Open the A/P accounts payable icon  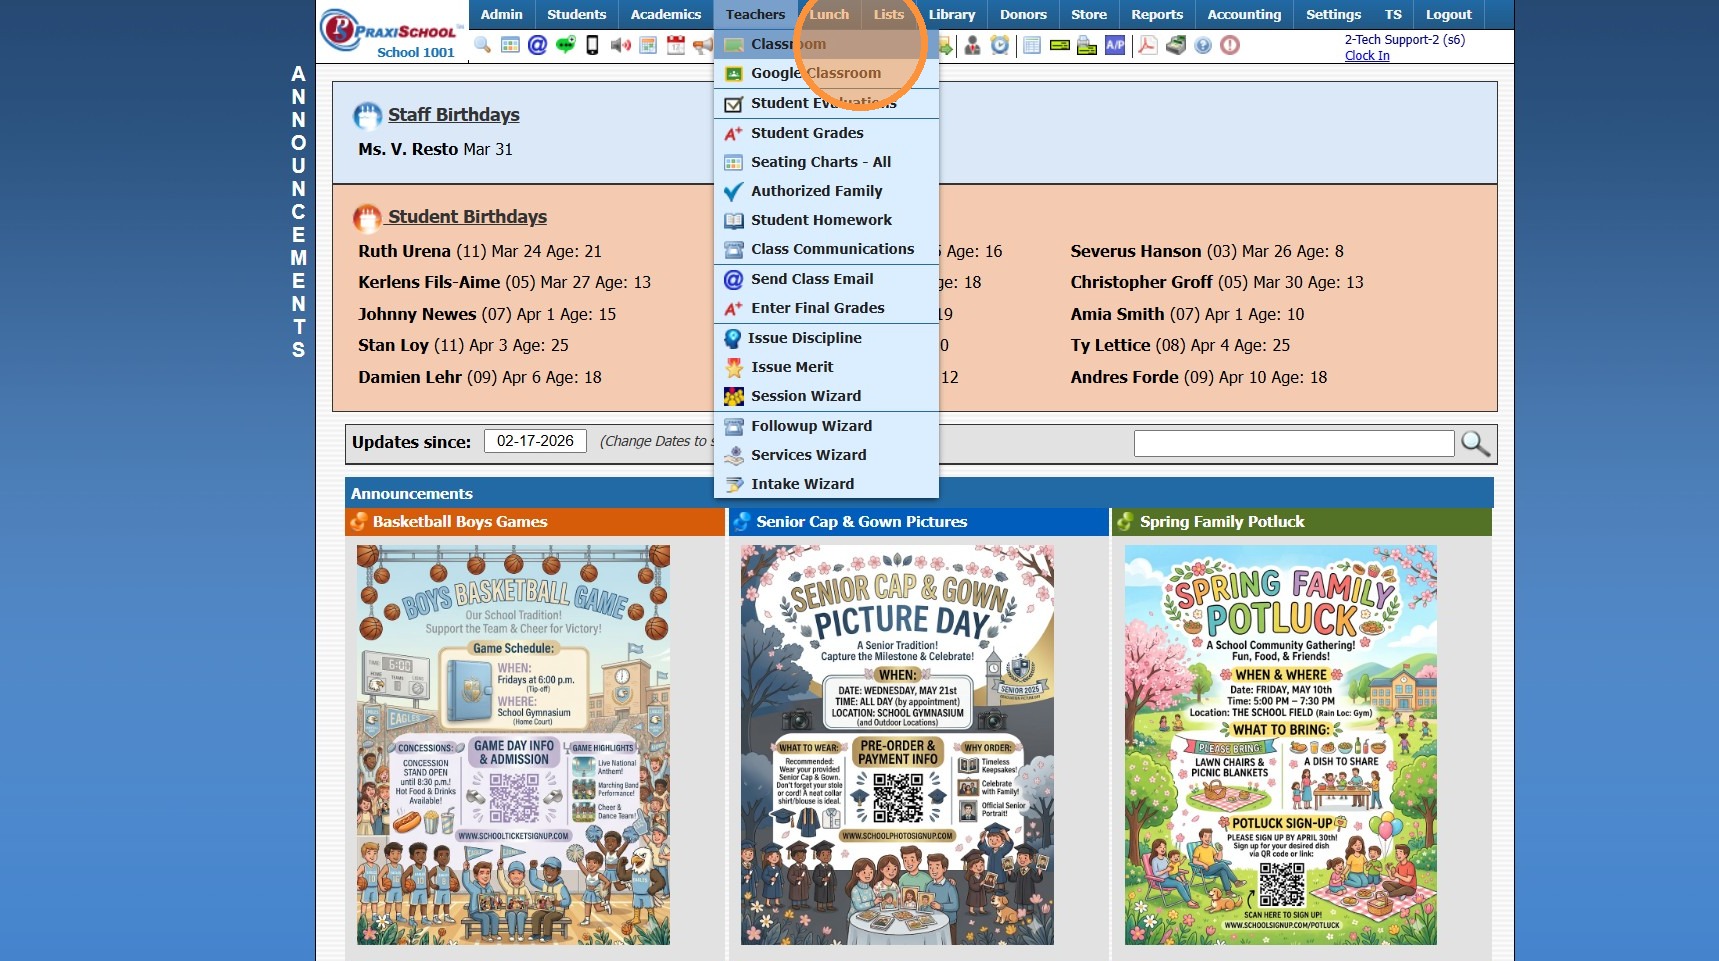click(x=1115, y=45)
